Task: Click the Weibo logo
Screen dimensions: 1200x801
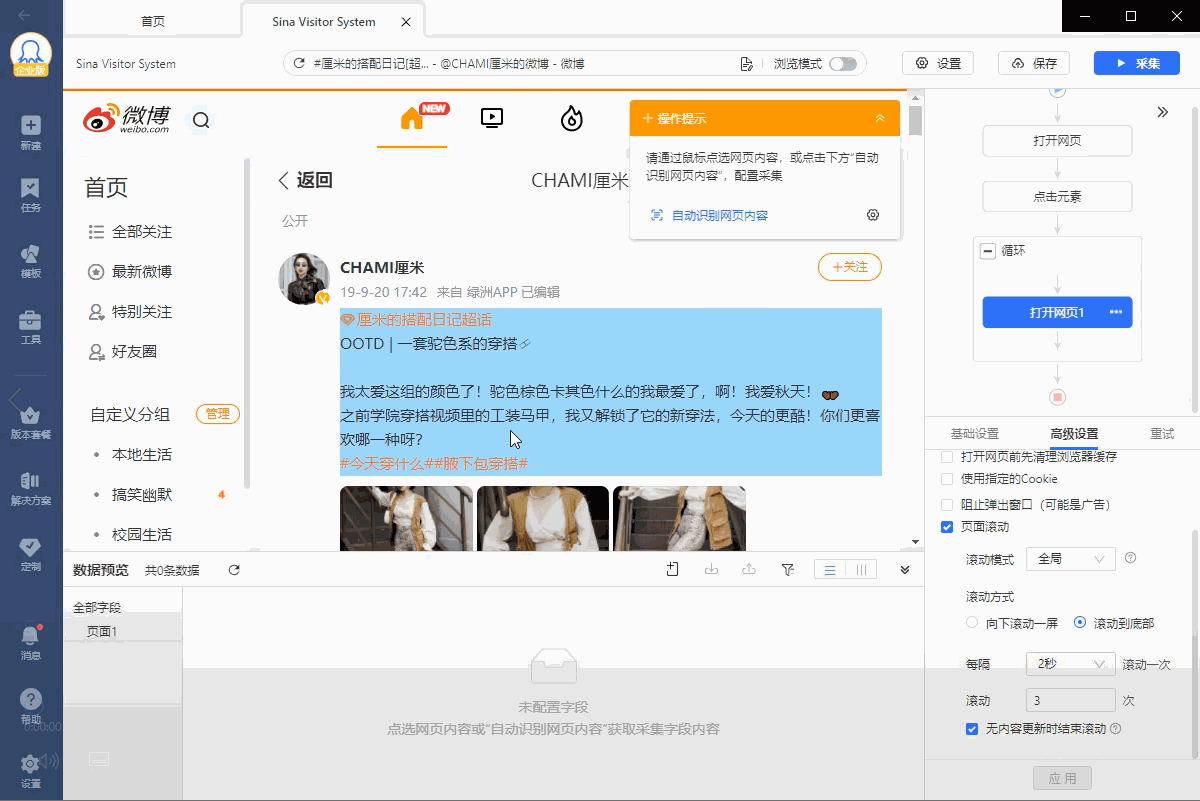Action: (126, 119)
